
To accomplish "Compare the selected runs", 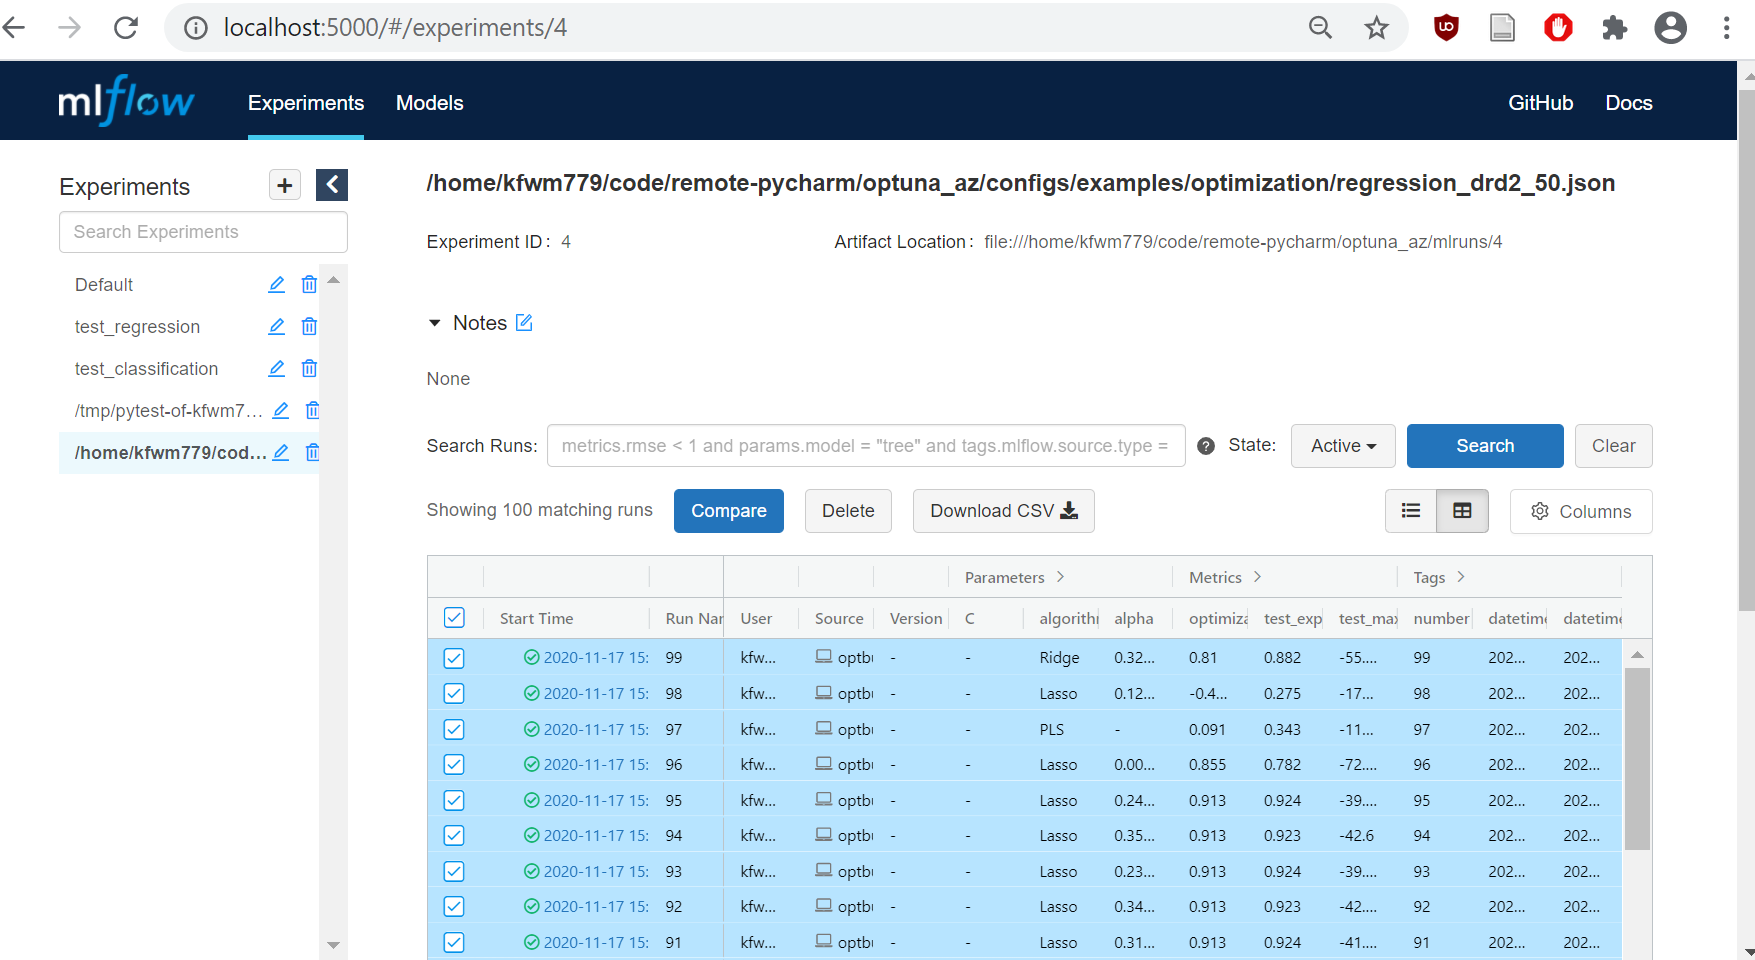I will click(729, 511).
